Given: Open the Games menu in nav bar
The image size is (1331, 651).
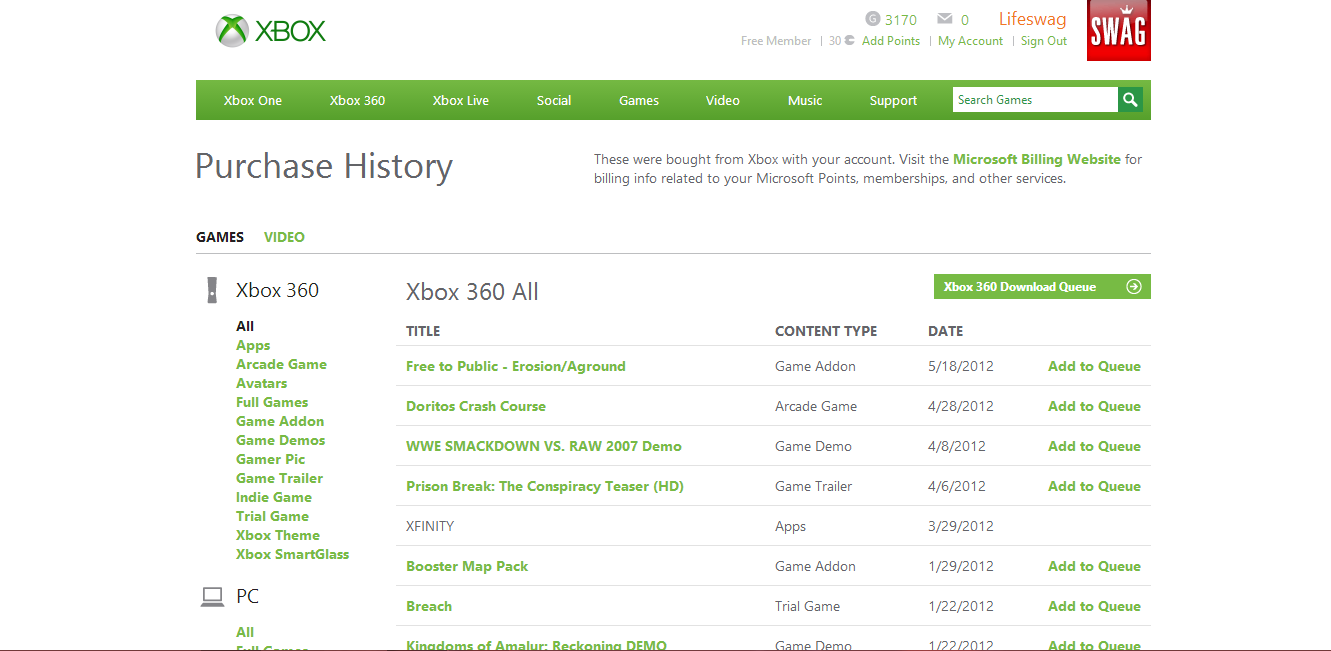Looking at the screenshot, I should click(639, 100).
